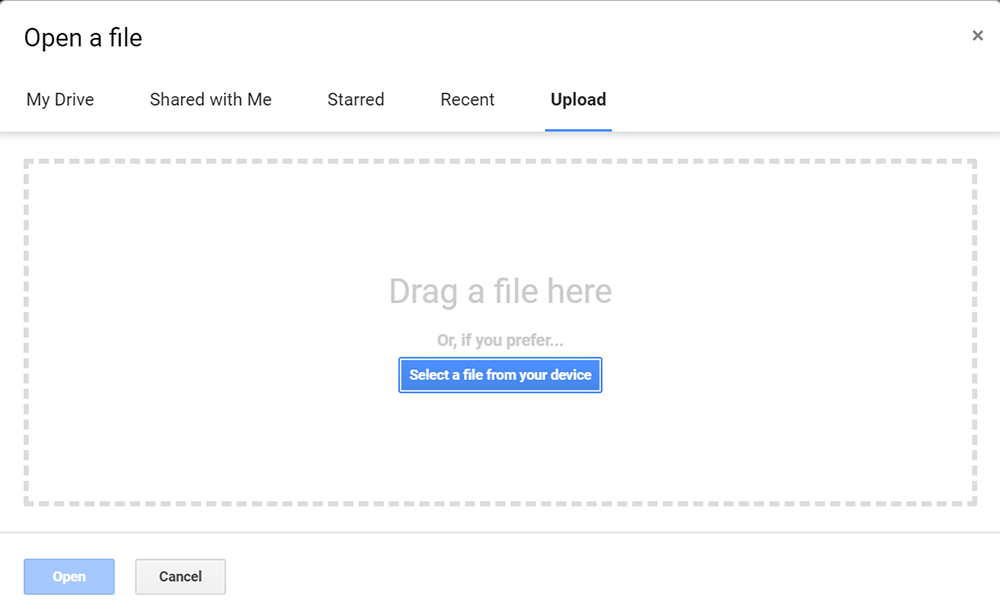View files others shared with me
Viewport: 1000px width, 616px height.
pos(210,100)
